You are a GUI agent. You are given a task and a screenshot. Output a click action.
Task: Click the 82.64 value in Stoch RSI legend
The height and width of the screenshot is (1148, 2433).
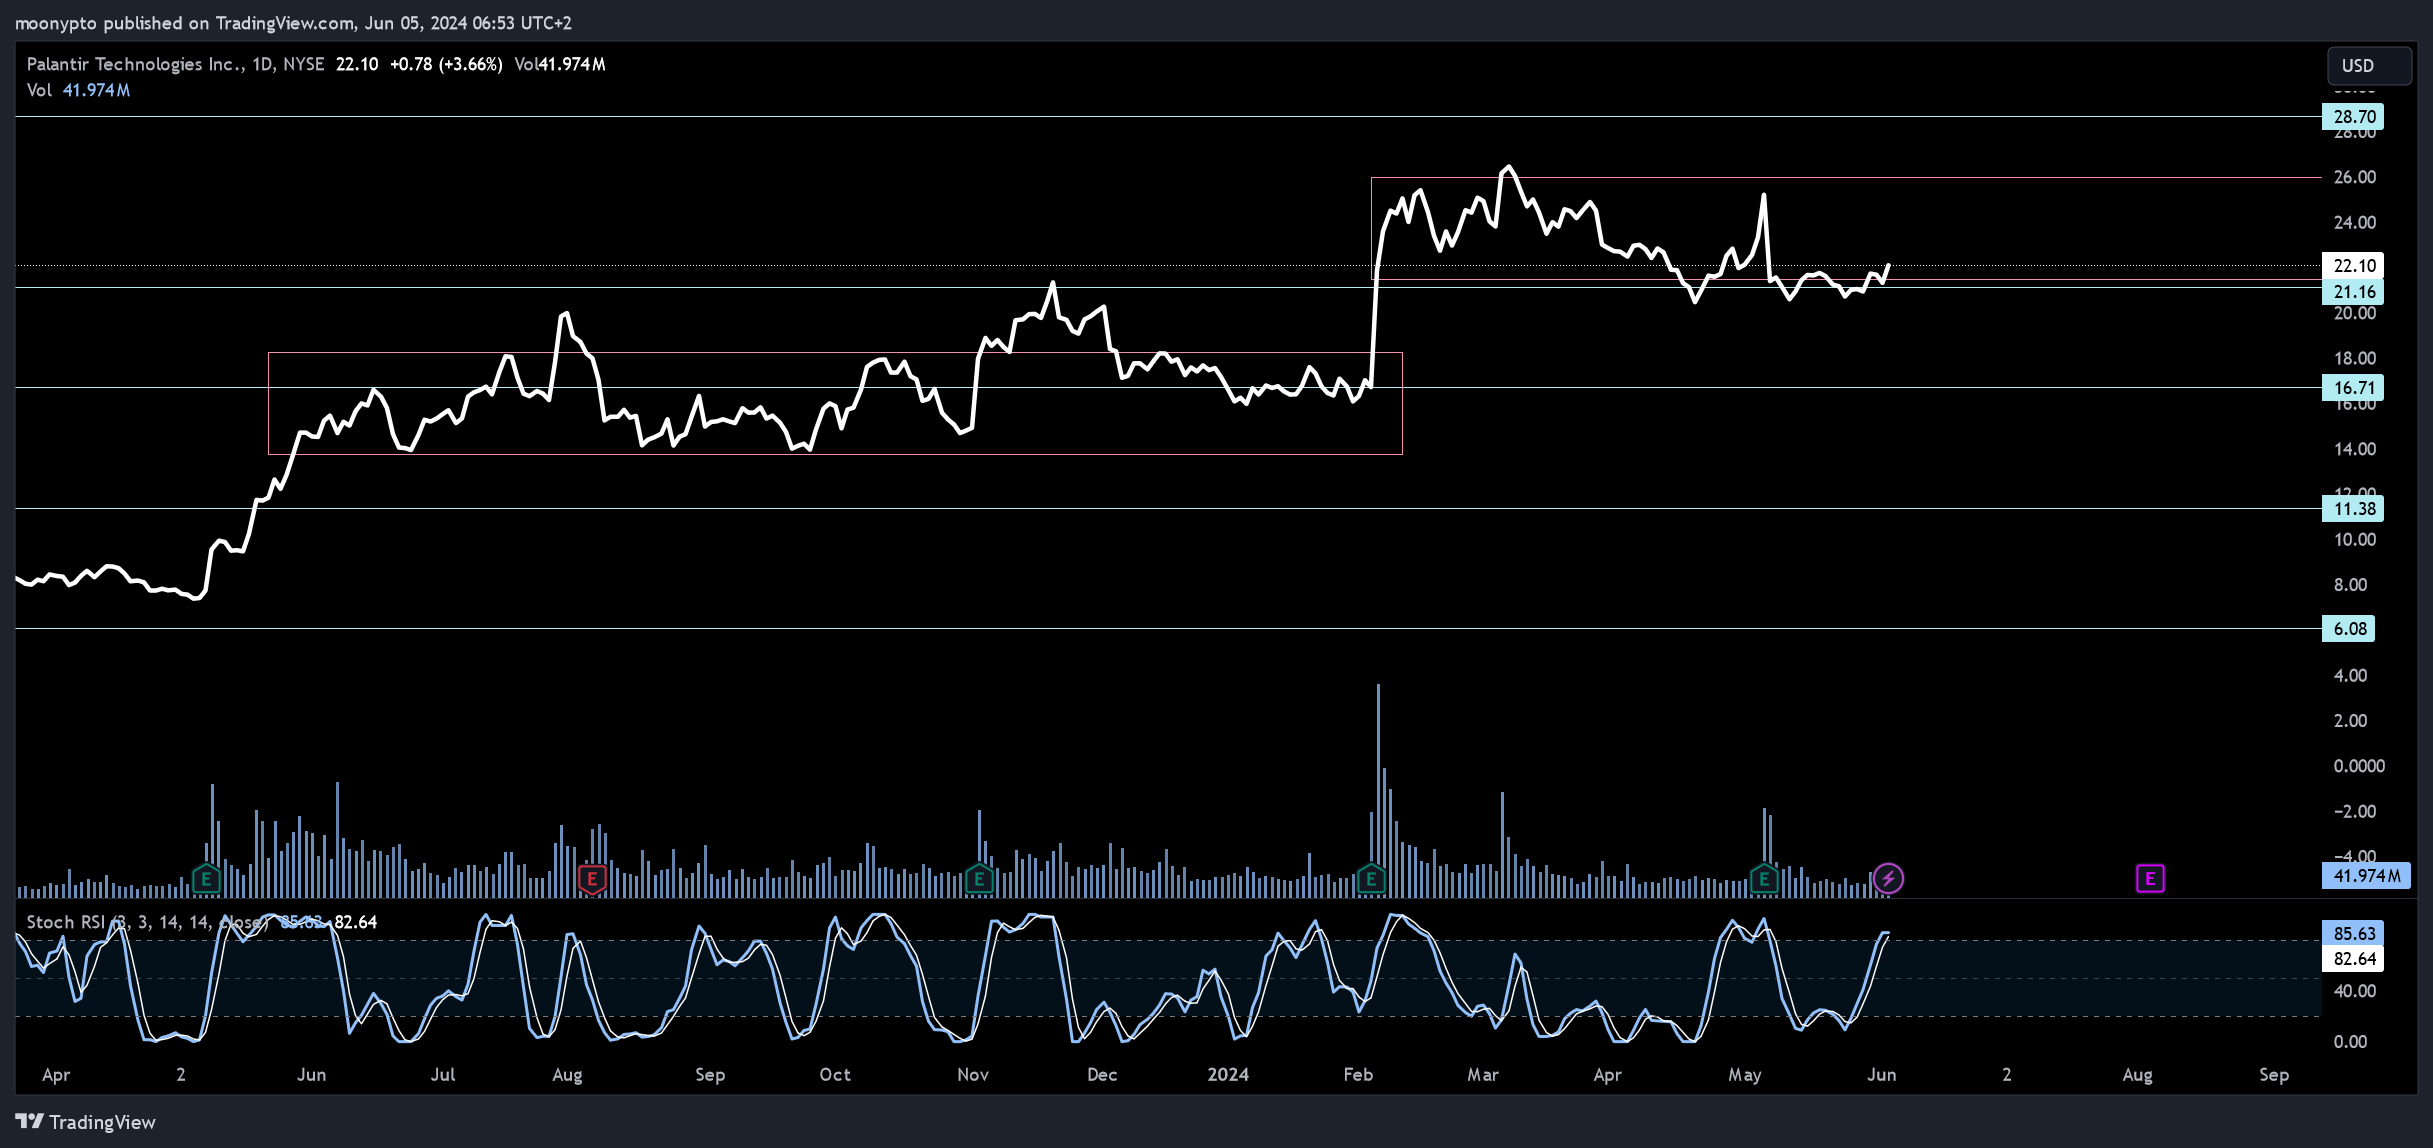tap(355, 922)
